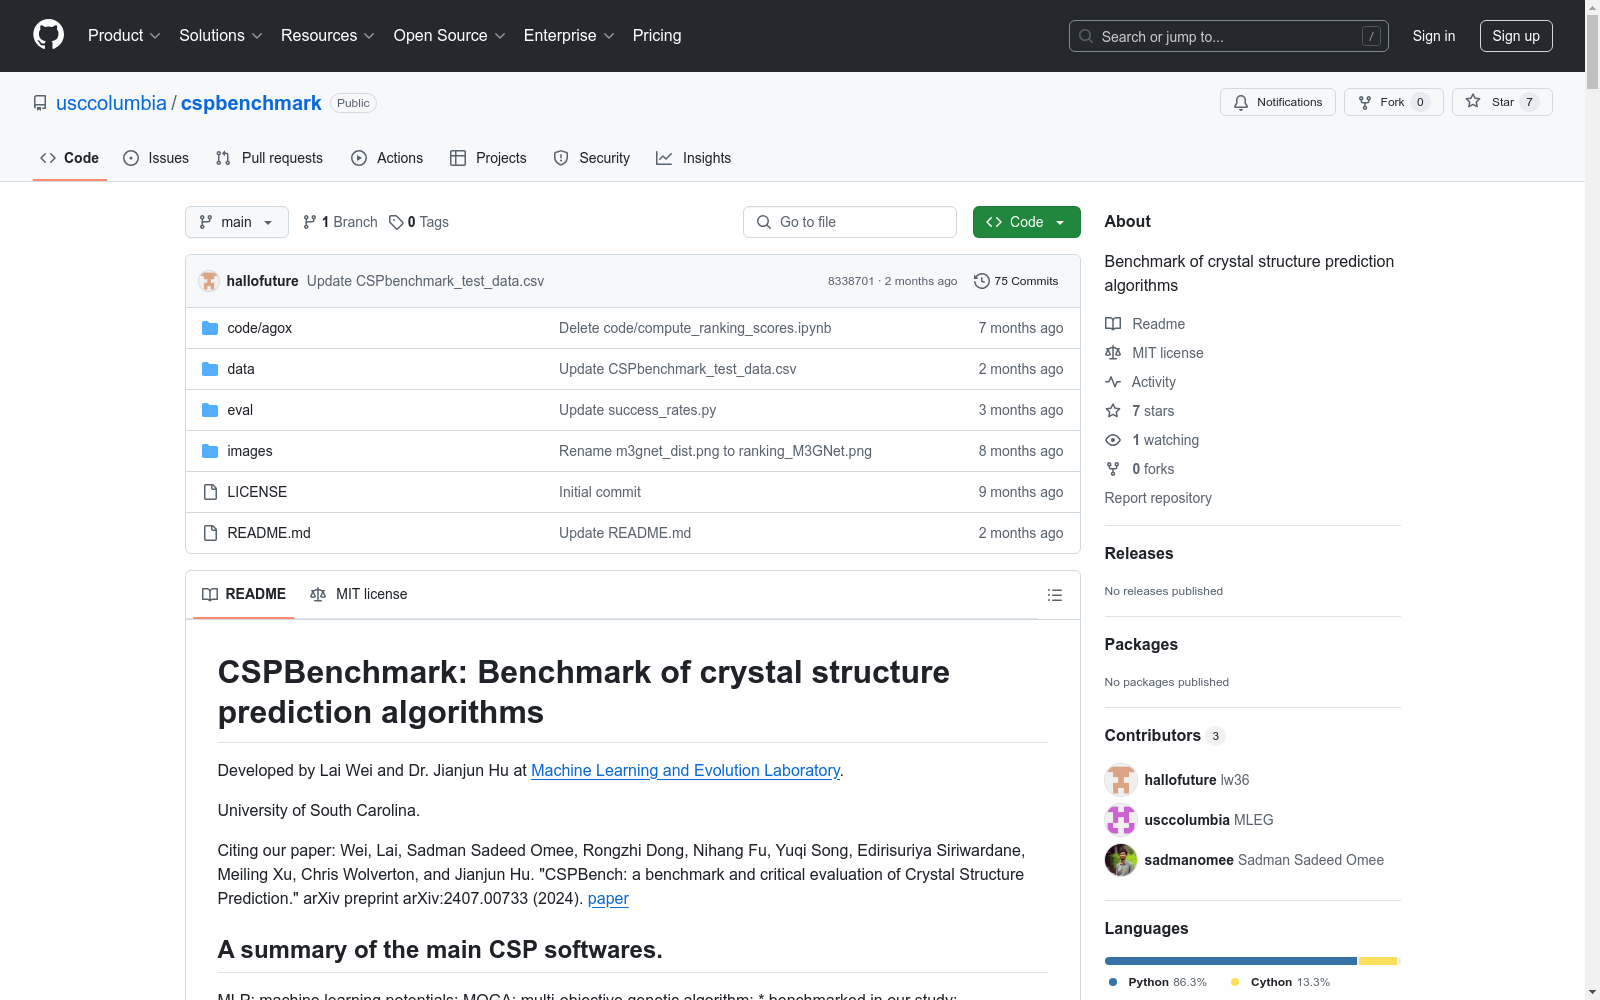
Task: Switch to the Projects tab
Action: (x=488, y=158)
